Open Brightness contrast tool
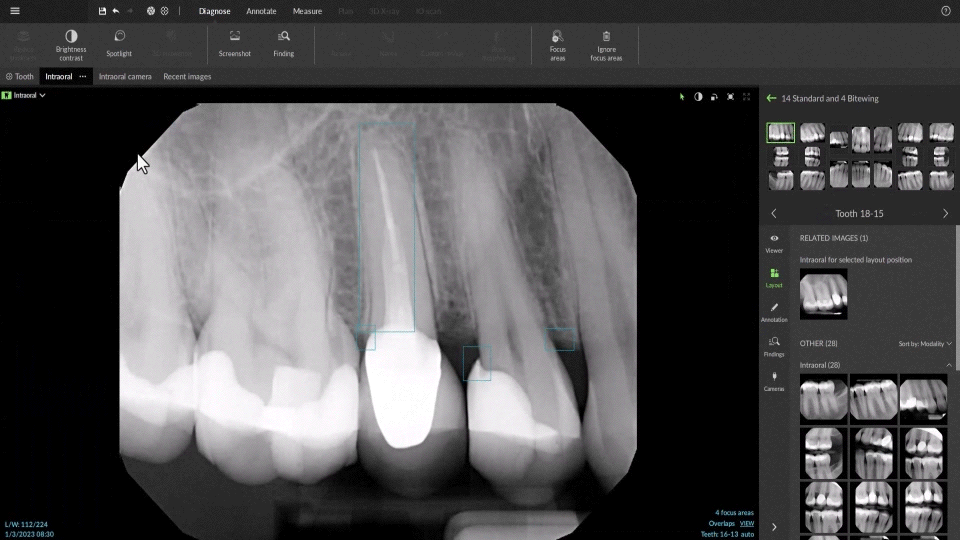960x540 pixels. click(x=71, y=45)
